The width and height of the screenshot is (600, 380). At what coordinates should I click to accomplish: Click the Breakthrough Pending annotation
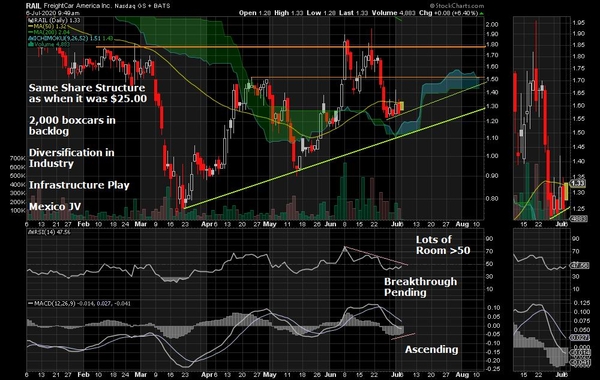click(421, 287)
